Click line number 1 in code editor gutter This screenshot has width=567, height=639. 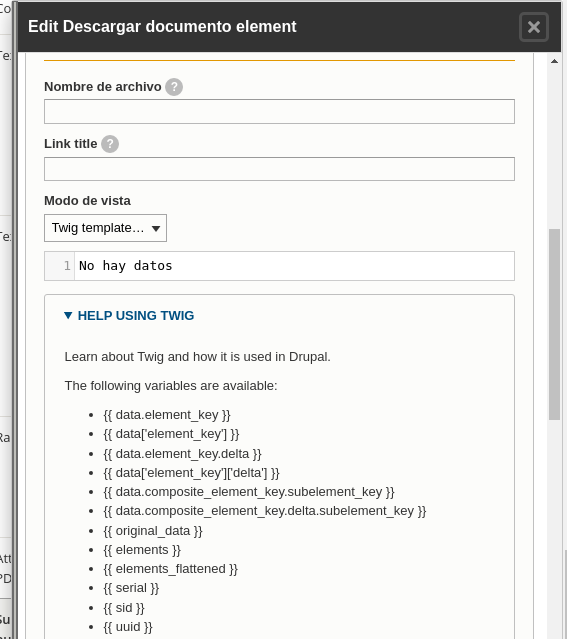(67, 266)
